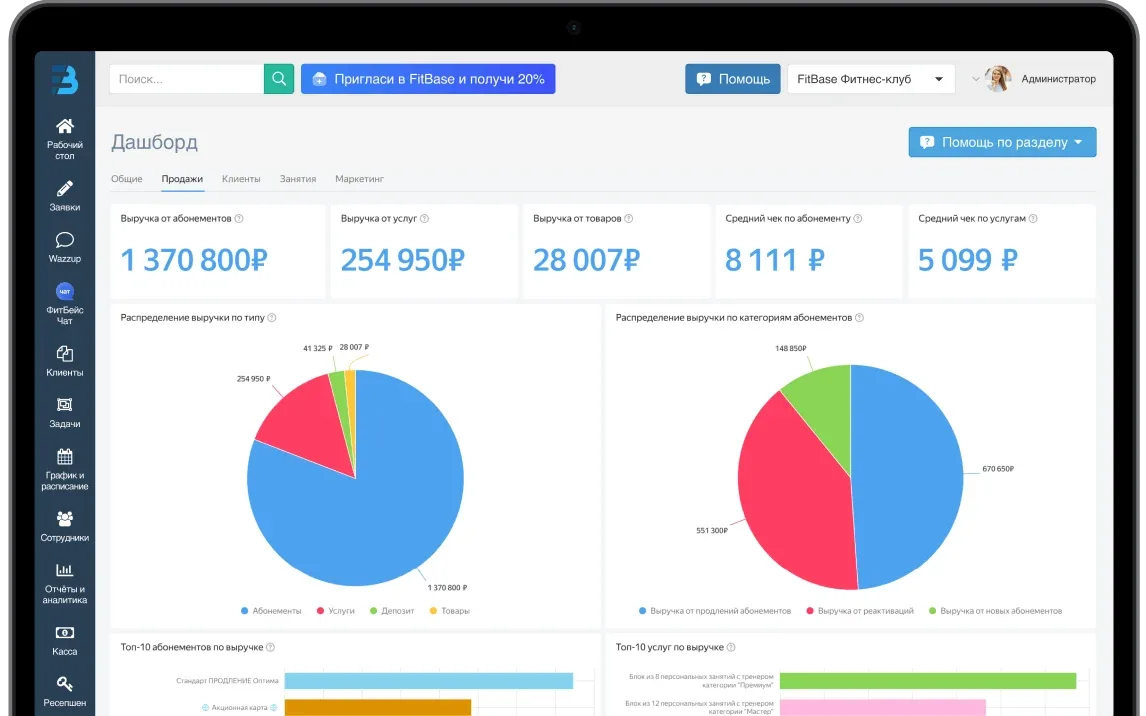1146x716 pixels.
Task: Open Отчёты и аналитика chart icon
Action: (64, 570)
